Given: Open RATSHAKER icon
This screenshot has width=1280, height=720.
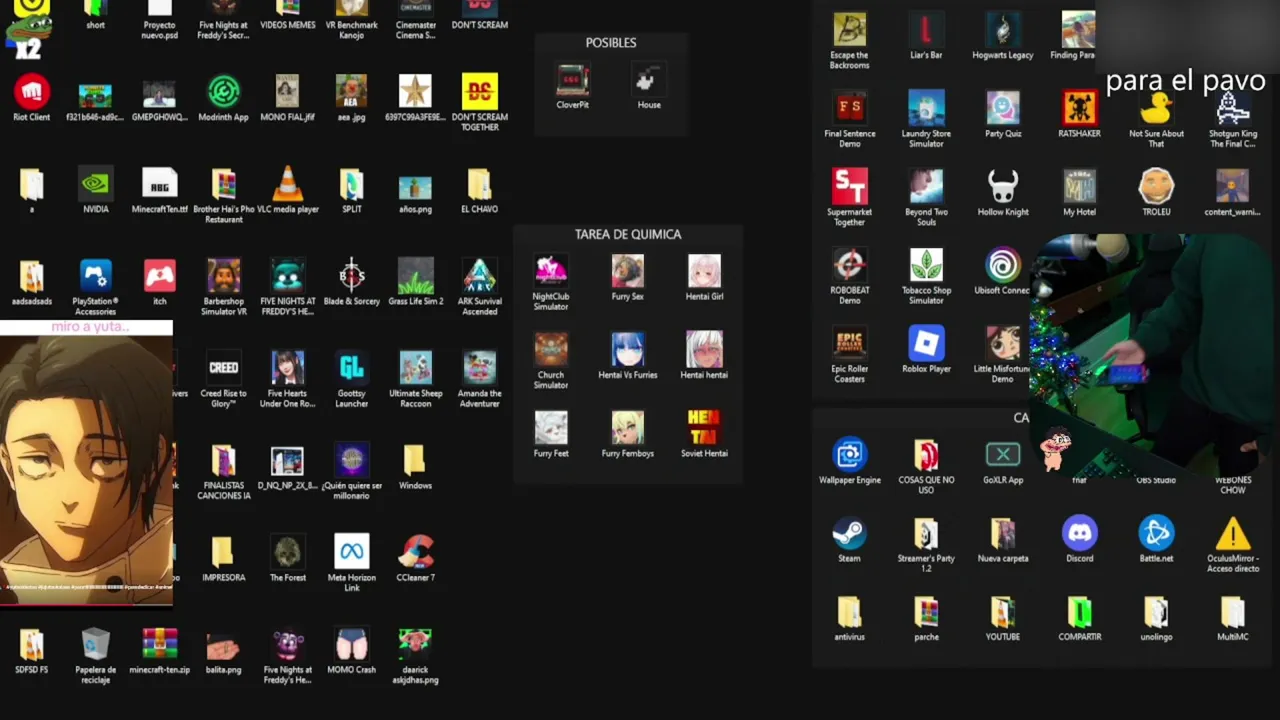Looking at the screenshot, I should [1079, 108].
